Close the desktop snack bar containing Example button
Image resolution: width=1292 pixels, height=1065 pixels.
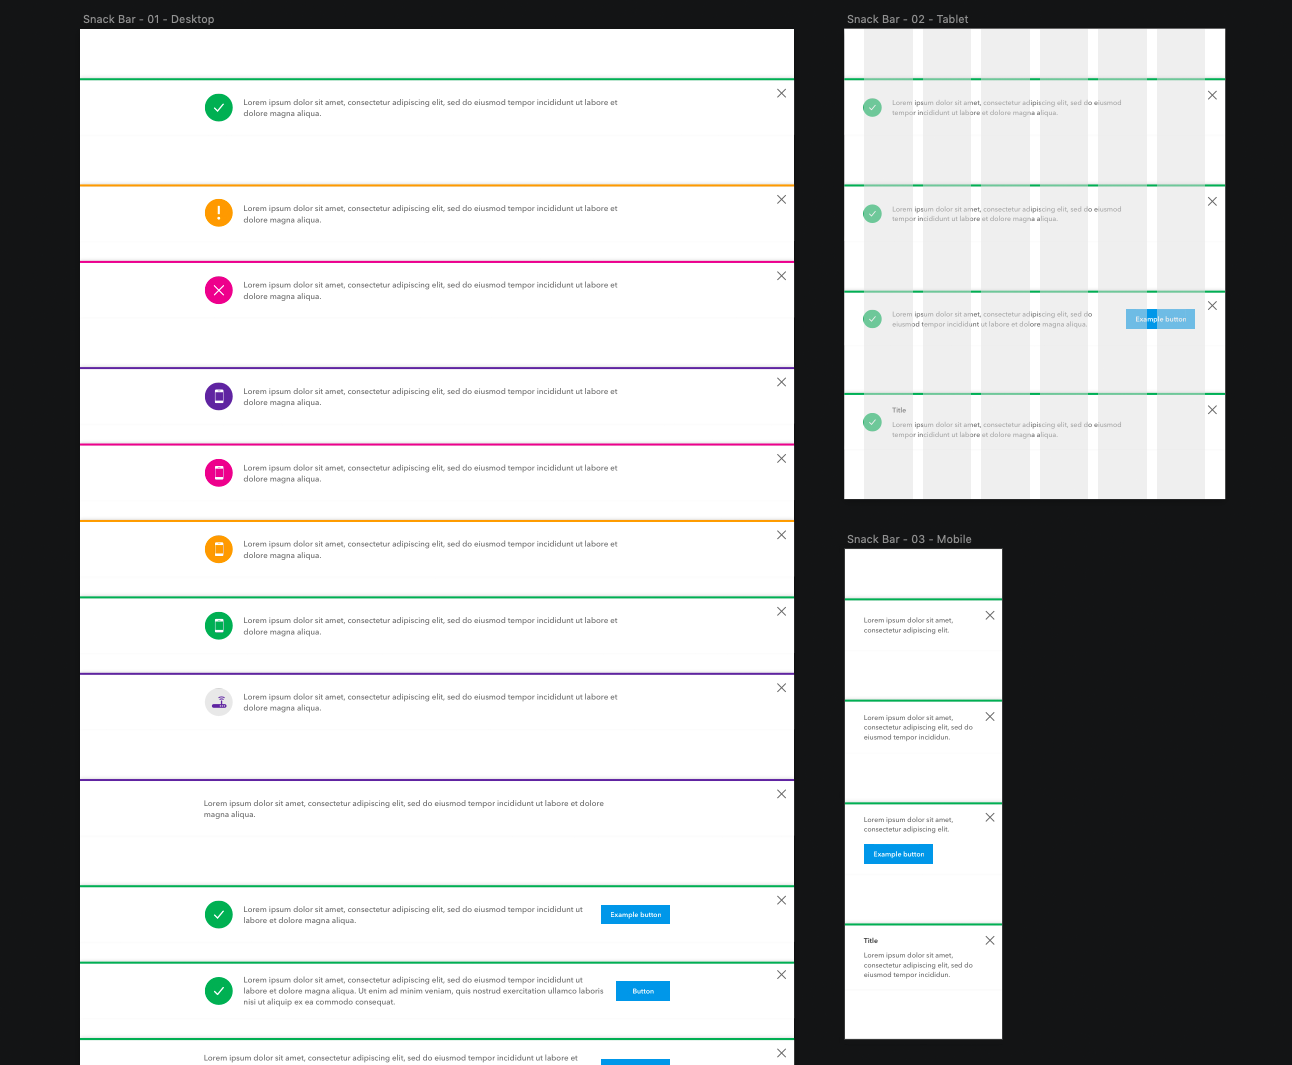[x=782, y=900]
